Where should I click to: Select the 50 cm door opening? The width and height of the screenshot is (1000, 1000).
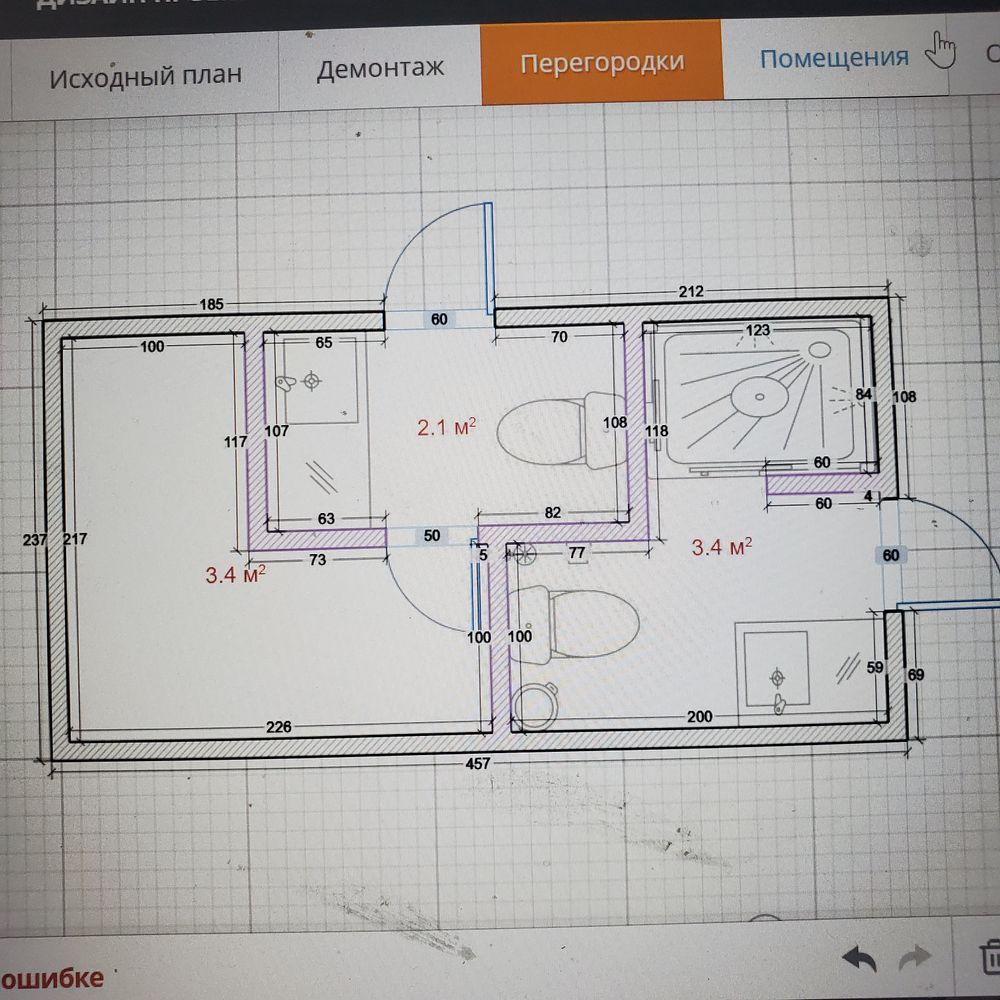coord(432,536)
